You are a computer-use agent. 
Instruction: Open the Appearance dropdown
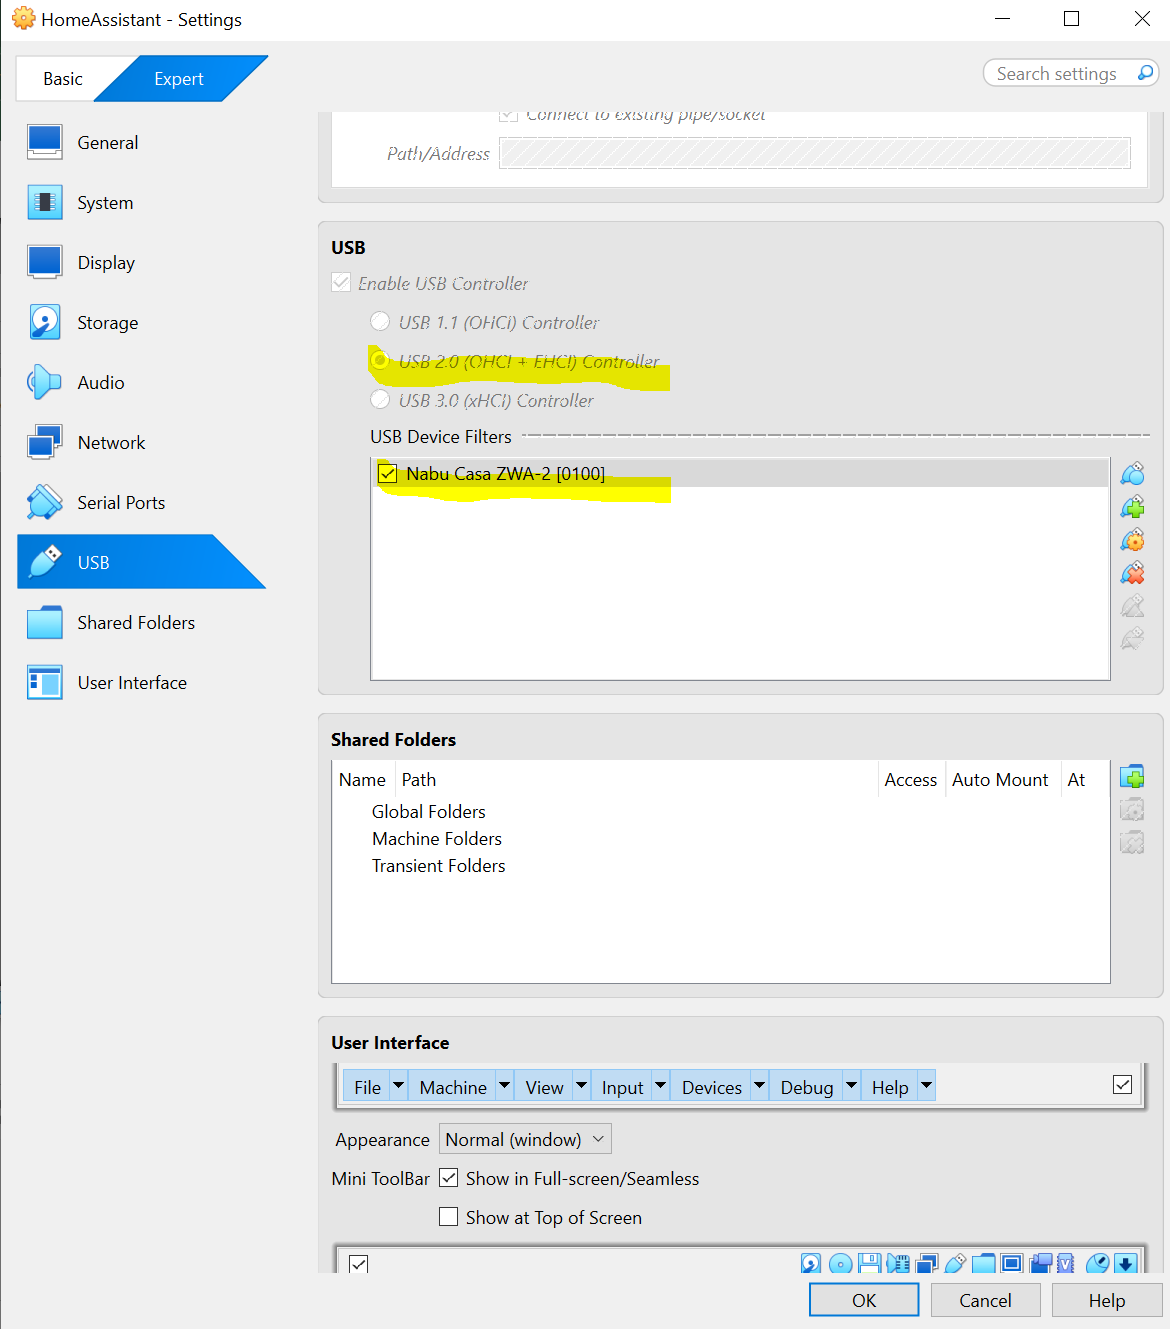pyautogui.click(x=525, y=1139)
